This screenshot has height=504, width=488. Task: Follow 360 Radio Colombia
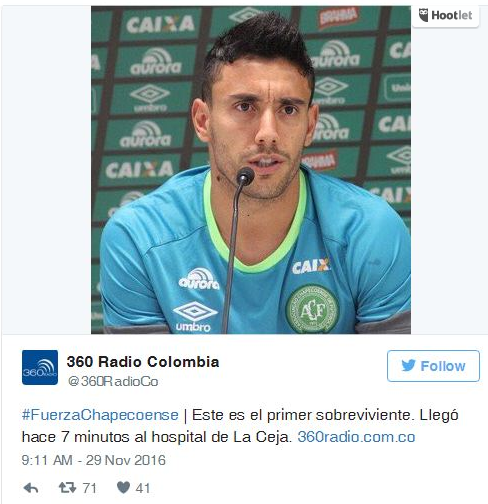433,366
